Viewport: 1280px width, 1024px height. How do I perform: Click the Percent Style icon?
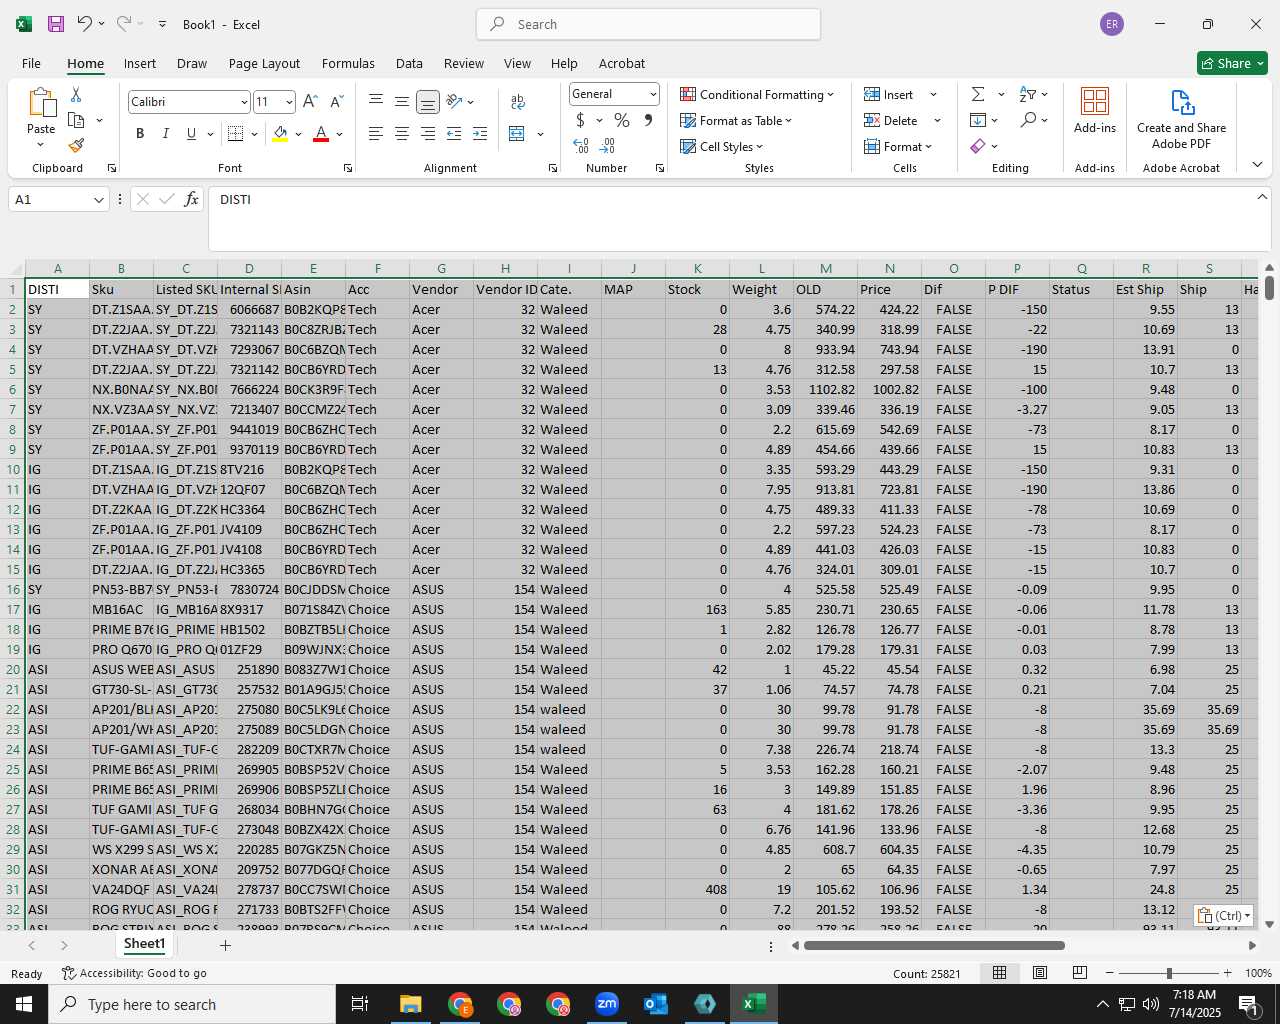(622, 120)
